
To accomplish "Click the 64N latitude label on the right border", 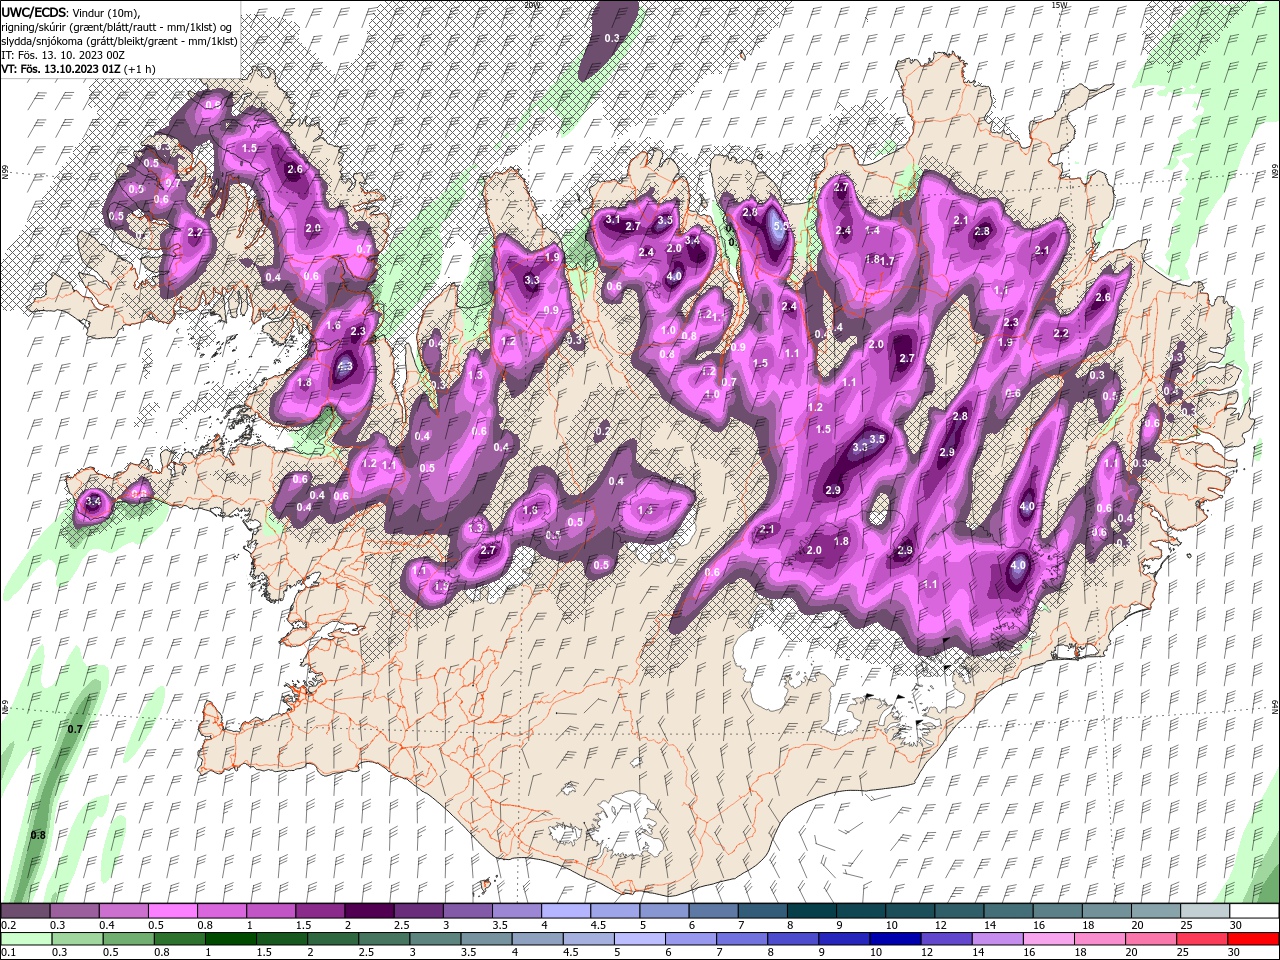I will [x=1275, y=706].
